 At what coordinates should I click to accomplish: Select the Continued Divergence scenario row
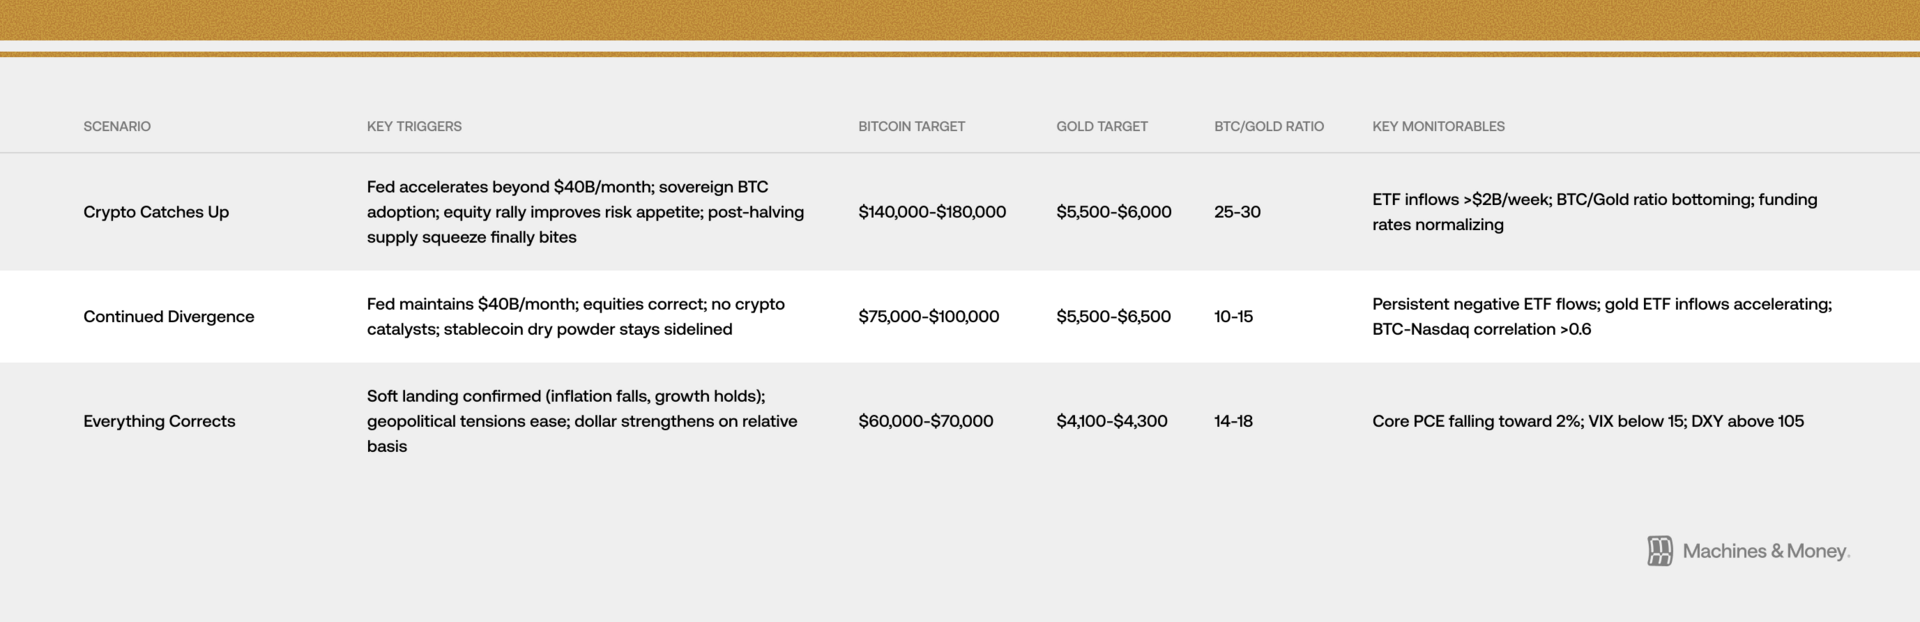pyautogui.click(x=960, y=316)
